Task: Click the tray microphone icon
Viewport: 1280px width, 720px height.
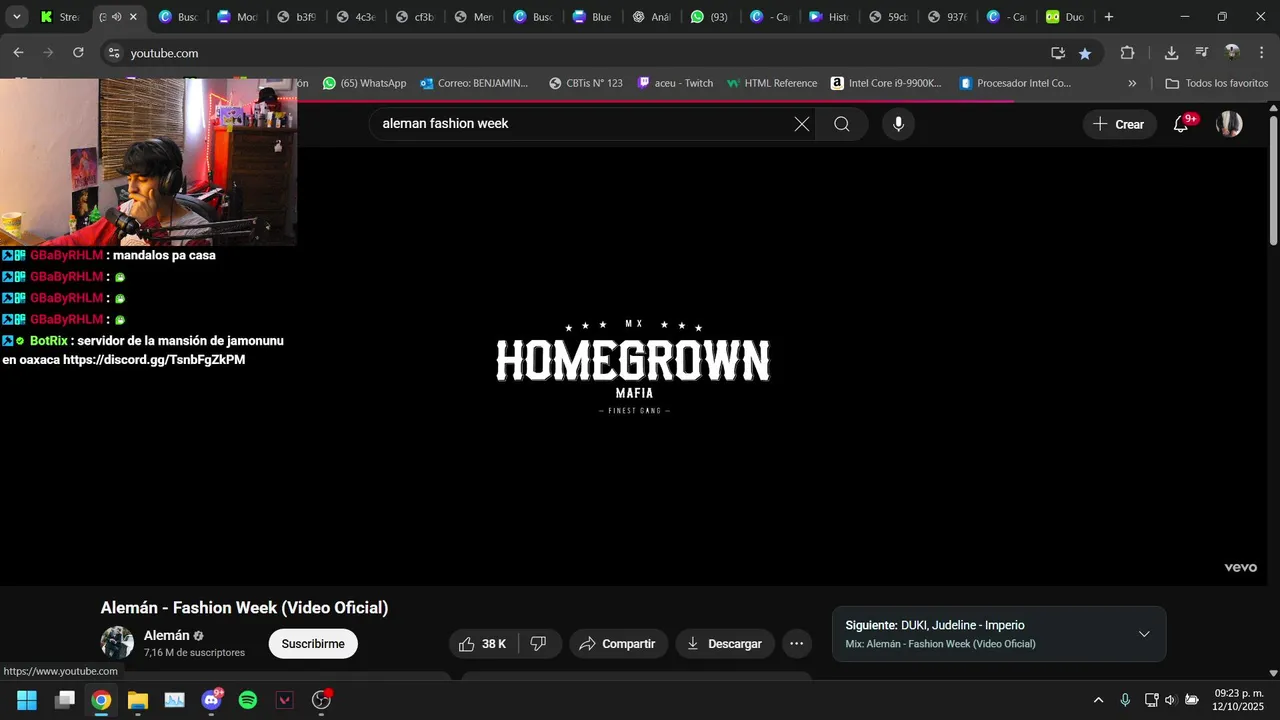Action: click(x=1125, y=700)
